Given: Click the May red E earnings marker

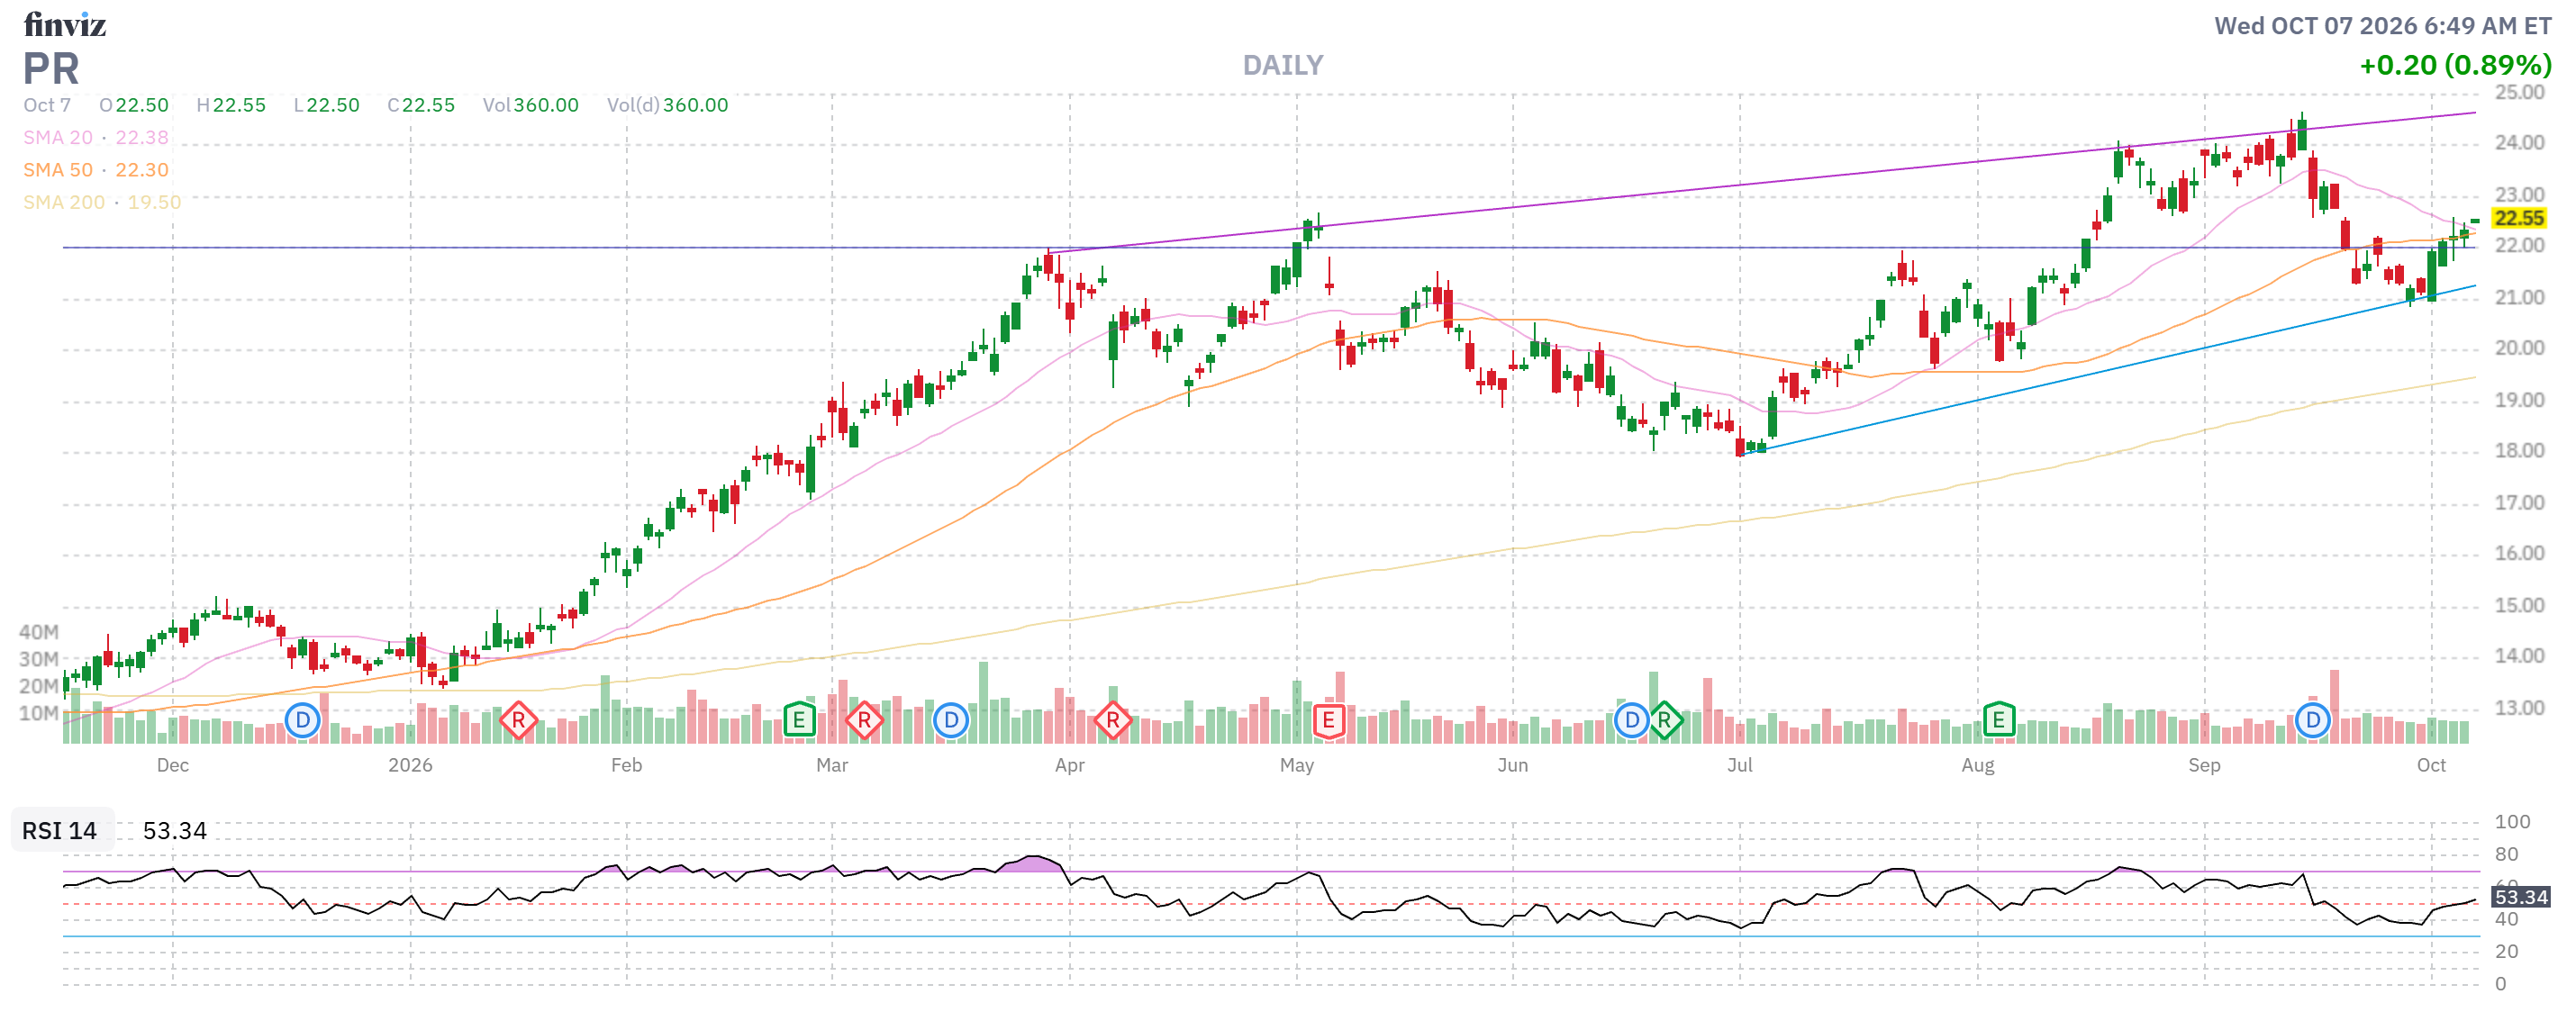Looking at the screenshot, I should [1328, 720].
